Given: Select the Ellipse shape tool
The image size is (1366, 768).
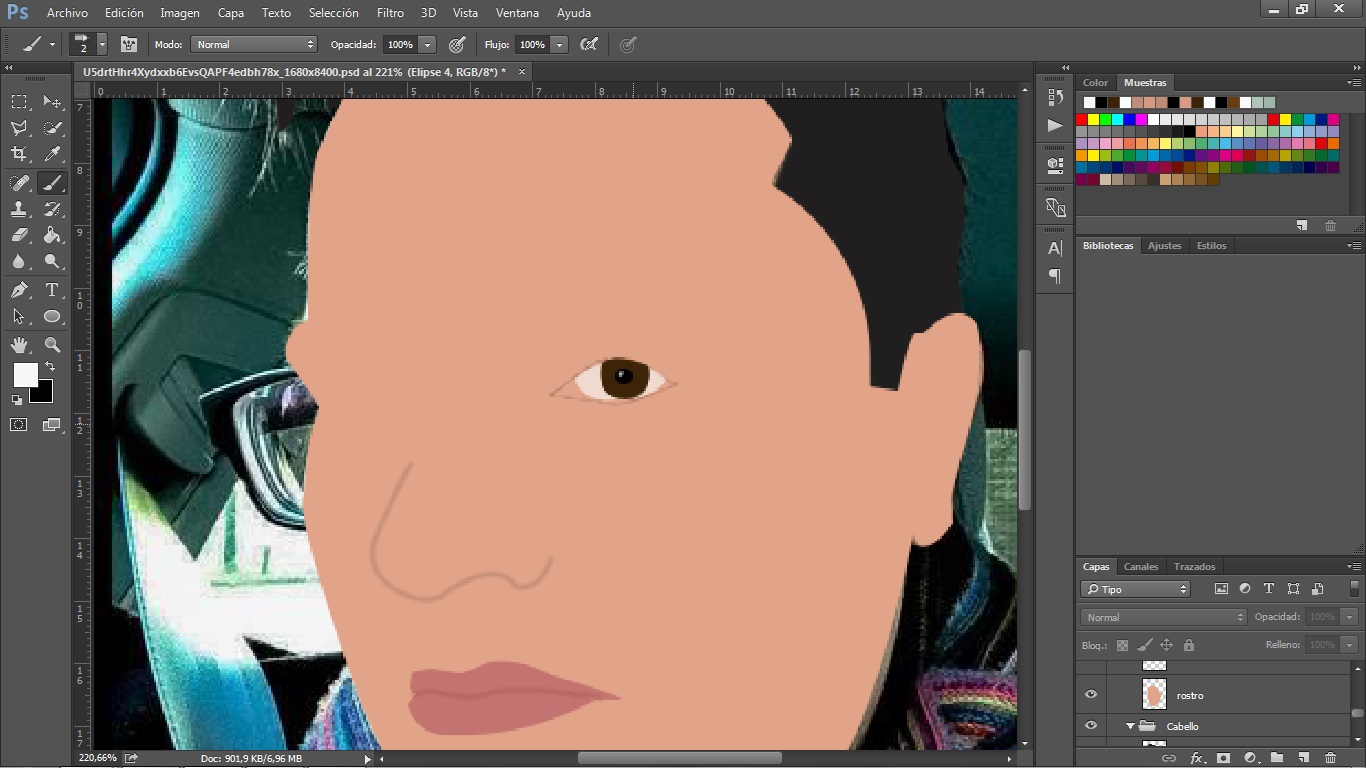Looking at the screenshot, I should (52, 316).
